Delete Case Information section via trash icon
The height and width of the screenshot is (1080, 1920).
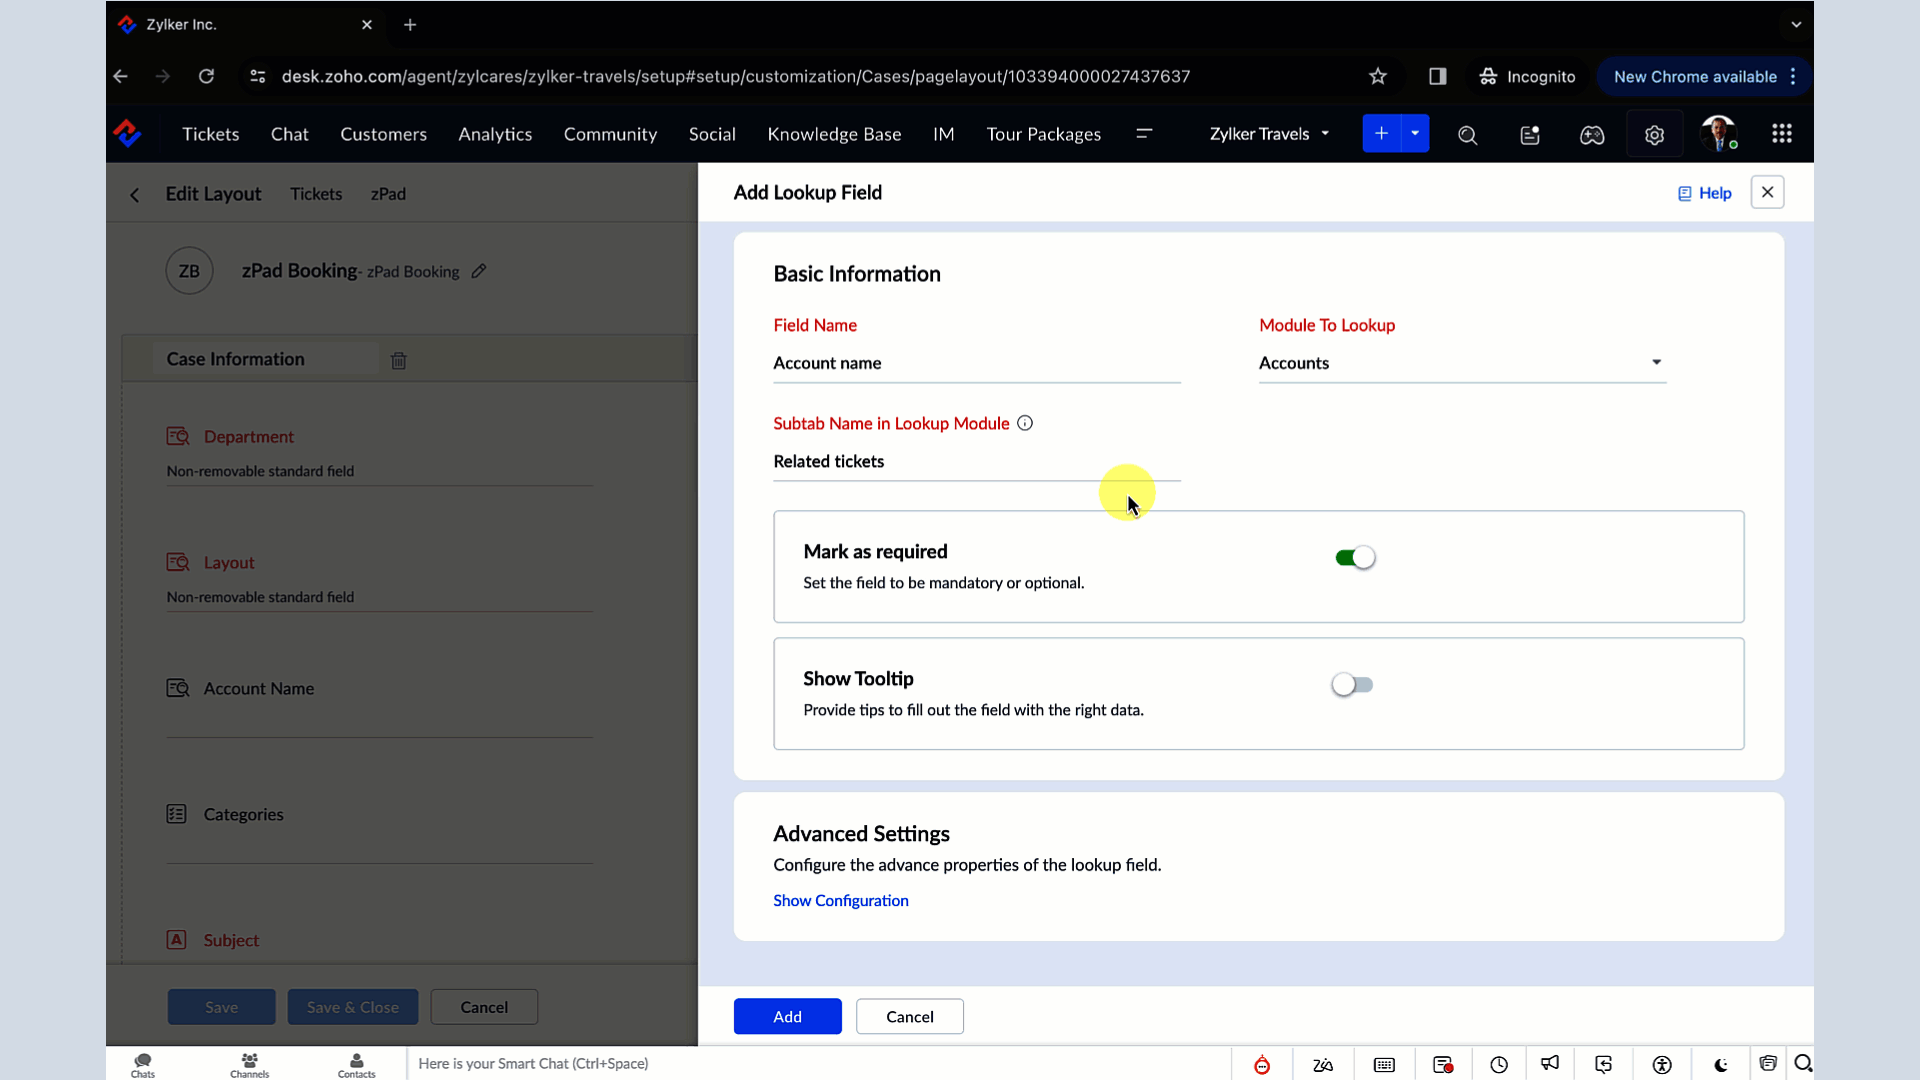398,361
